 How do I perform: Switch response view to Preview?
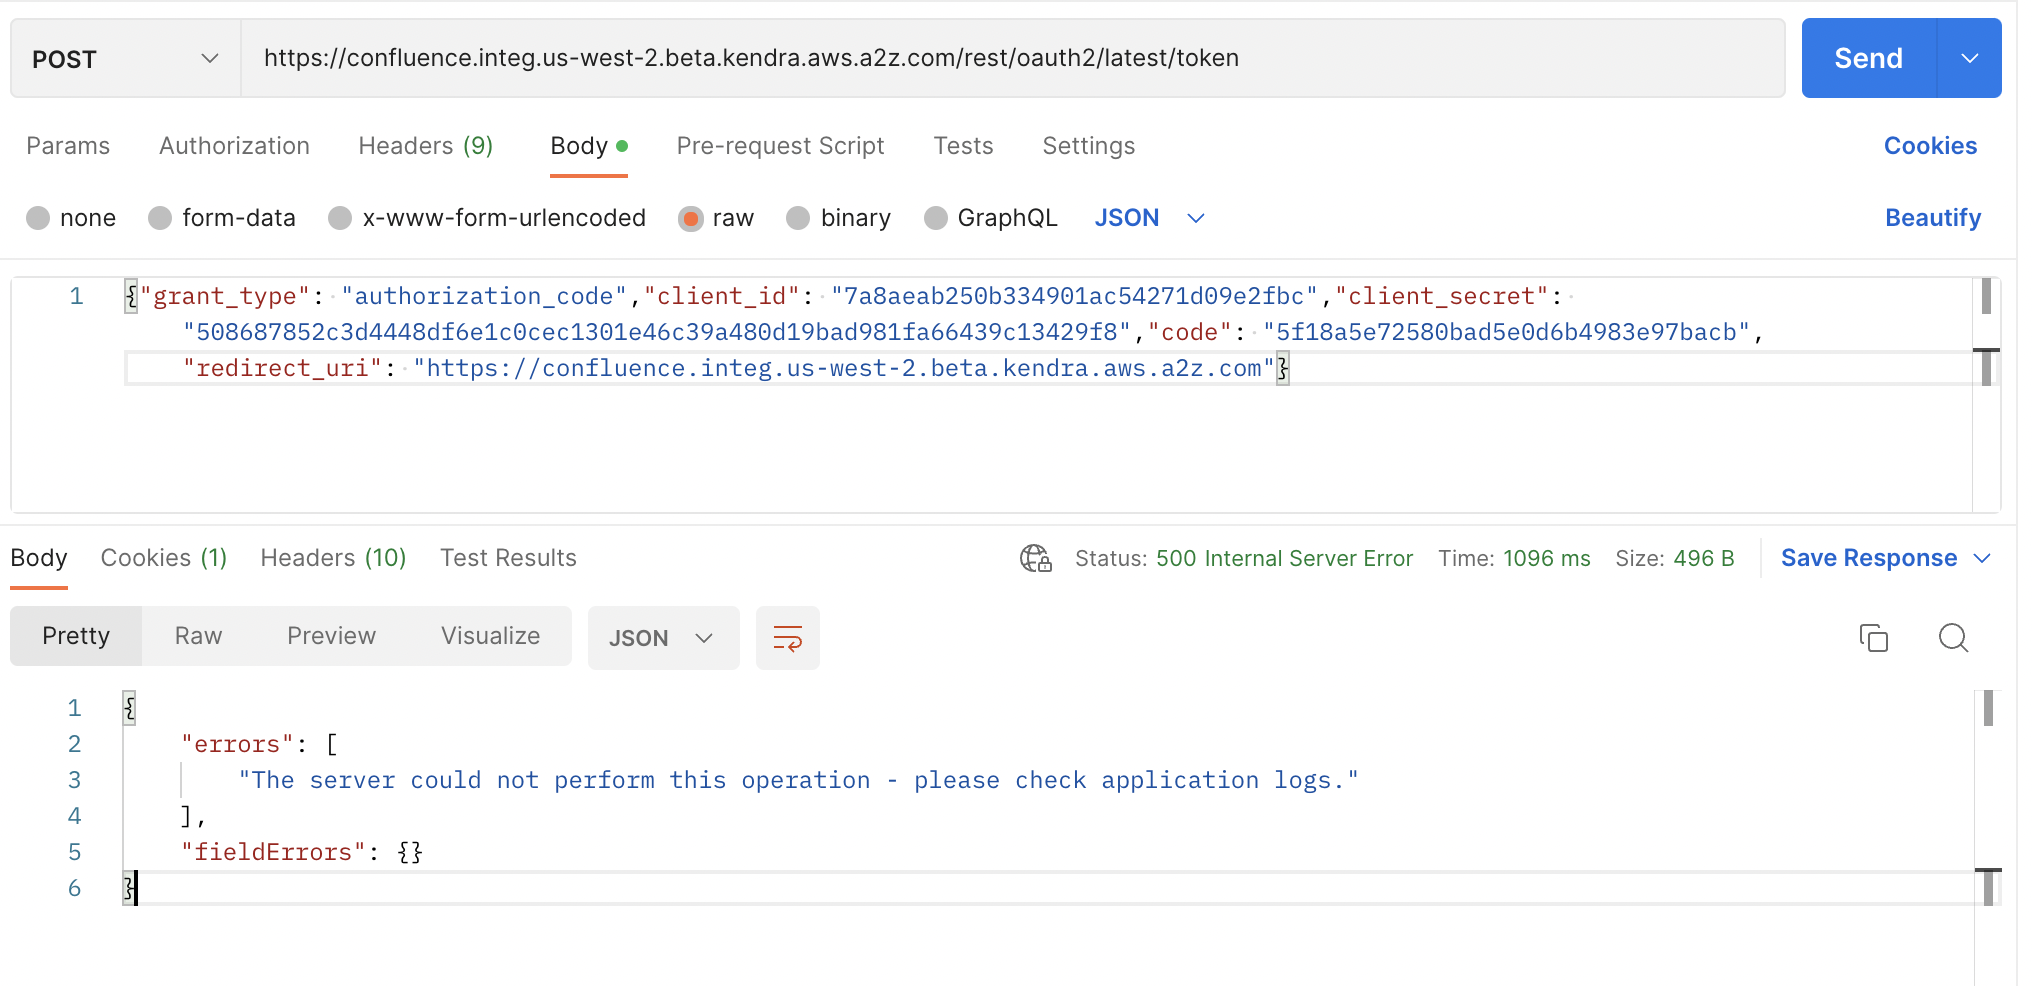pos(331,635)
